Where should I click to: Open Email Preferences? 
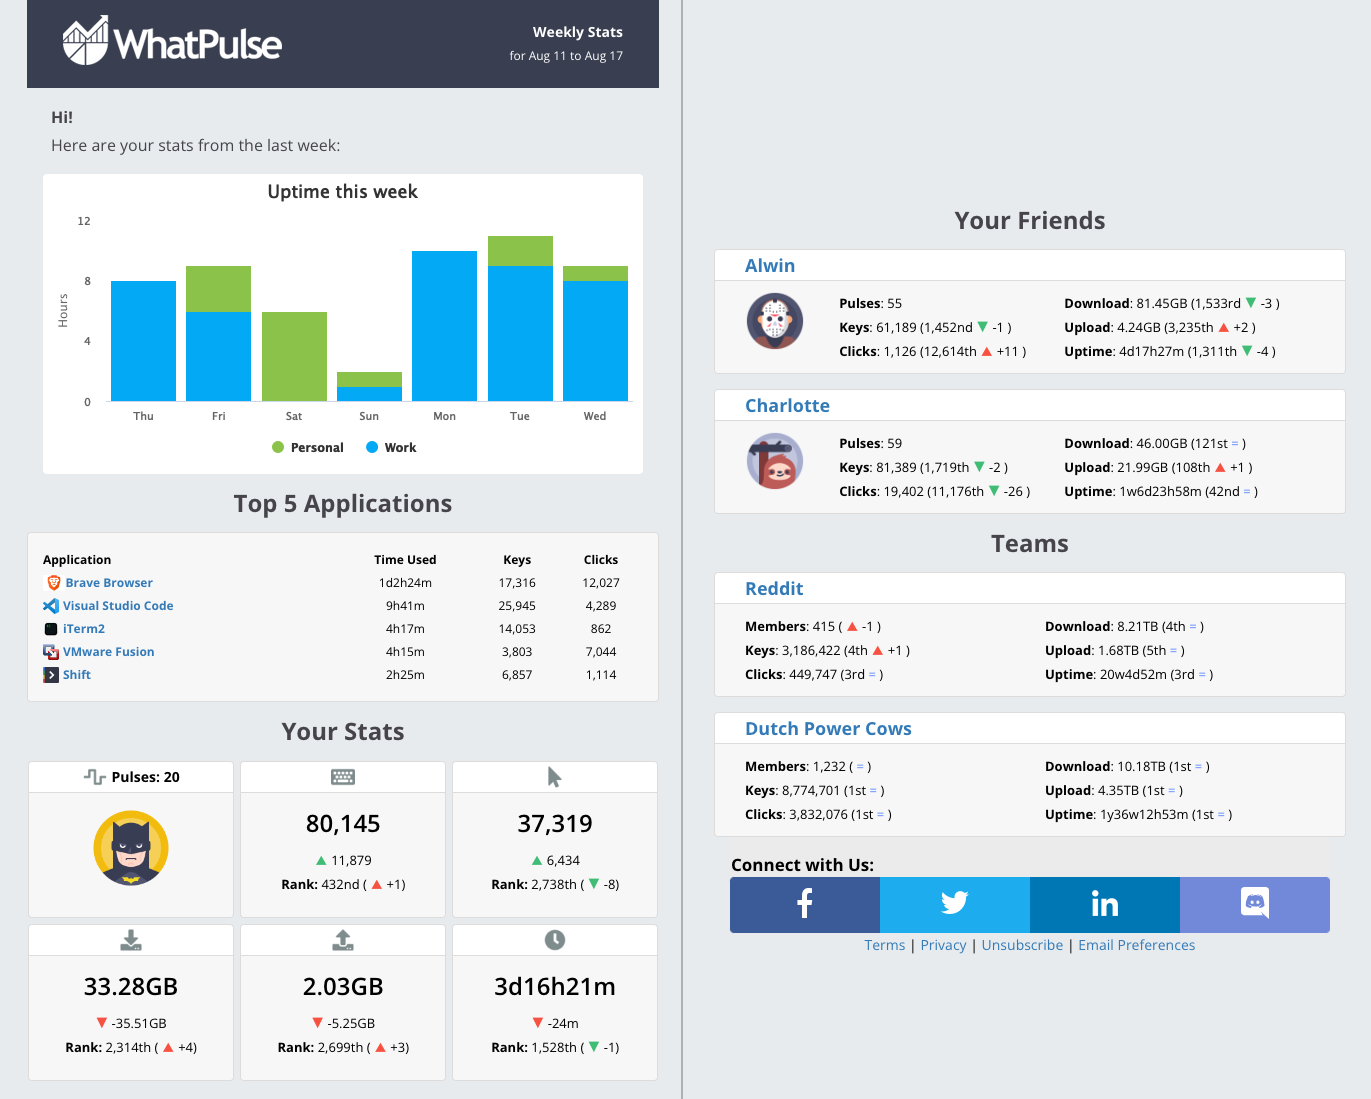point(1136,944)
